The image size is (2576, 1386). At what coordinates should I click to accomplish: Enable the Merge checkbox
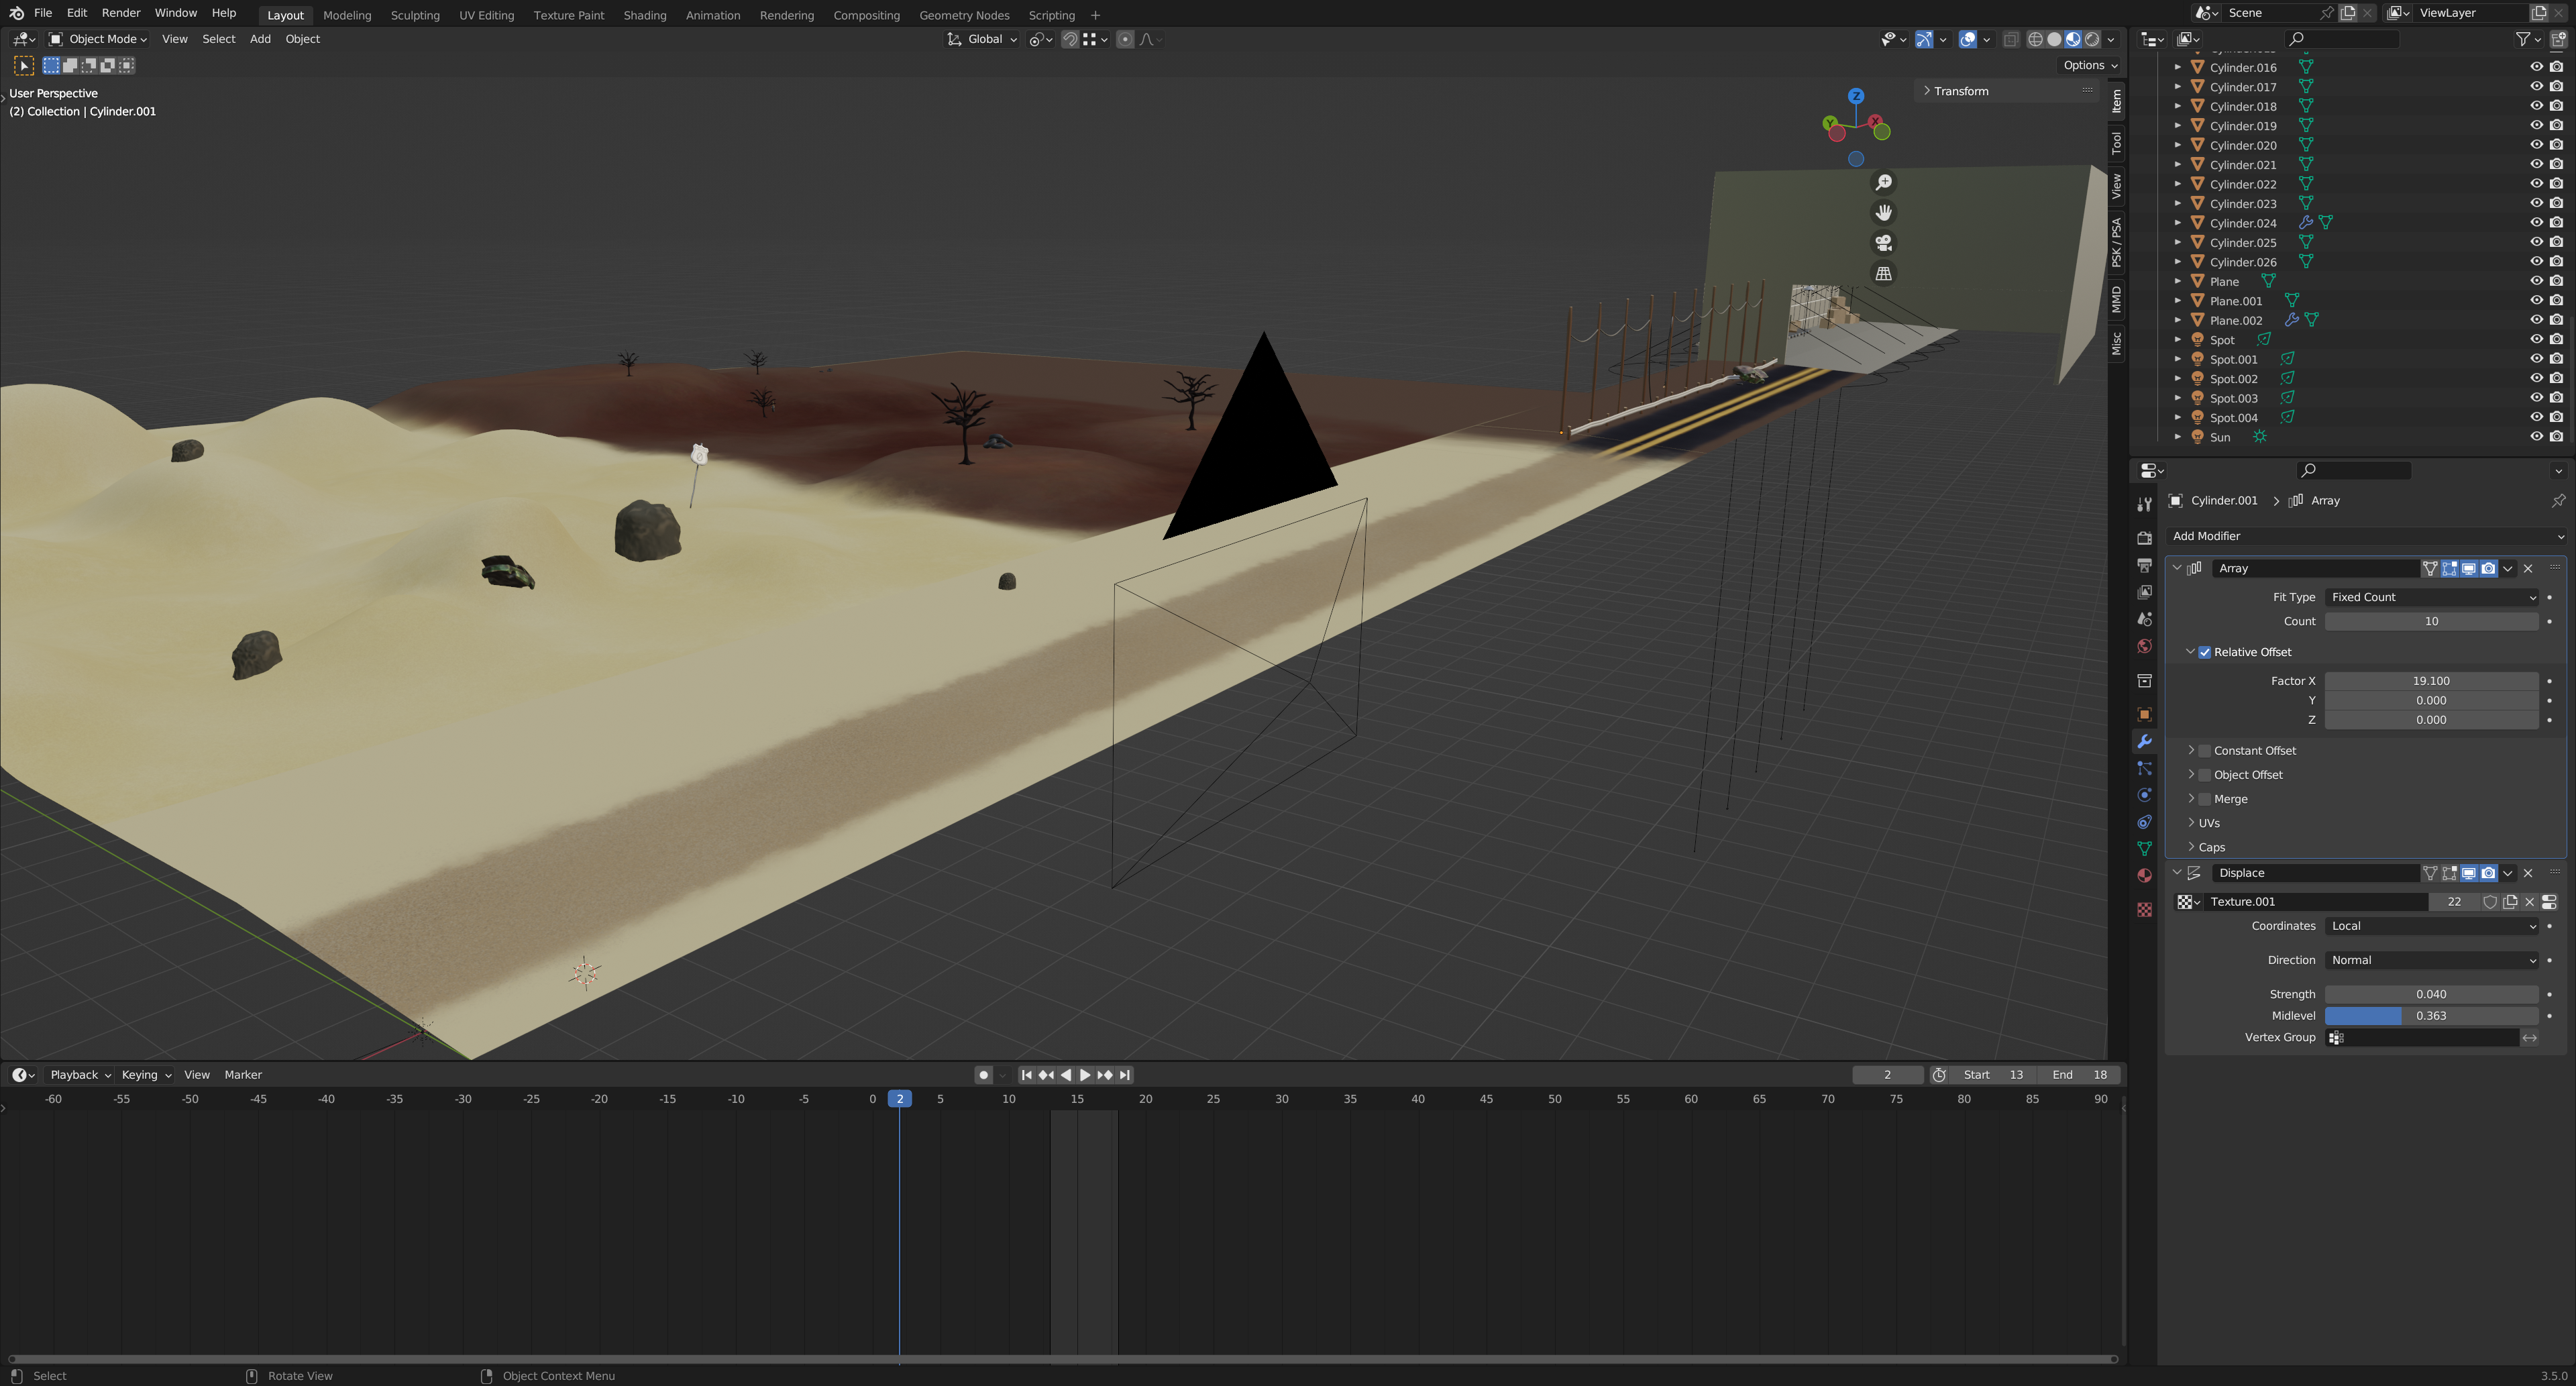[x=2205, y=799]
